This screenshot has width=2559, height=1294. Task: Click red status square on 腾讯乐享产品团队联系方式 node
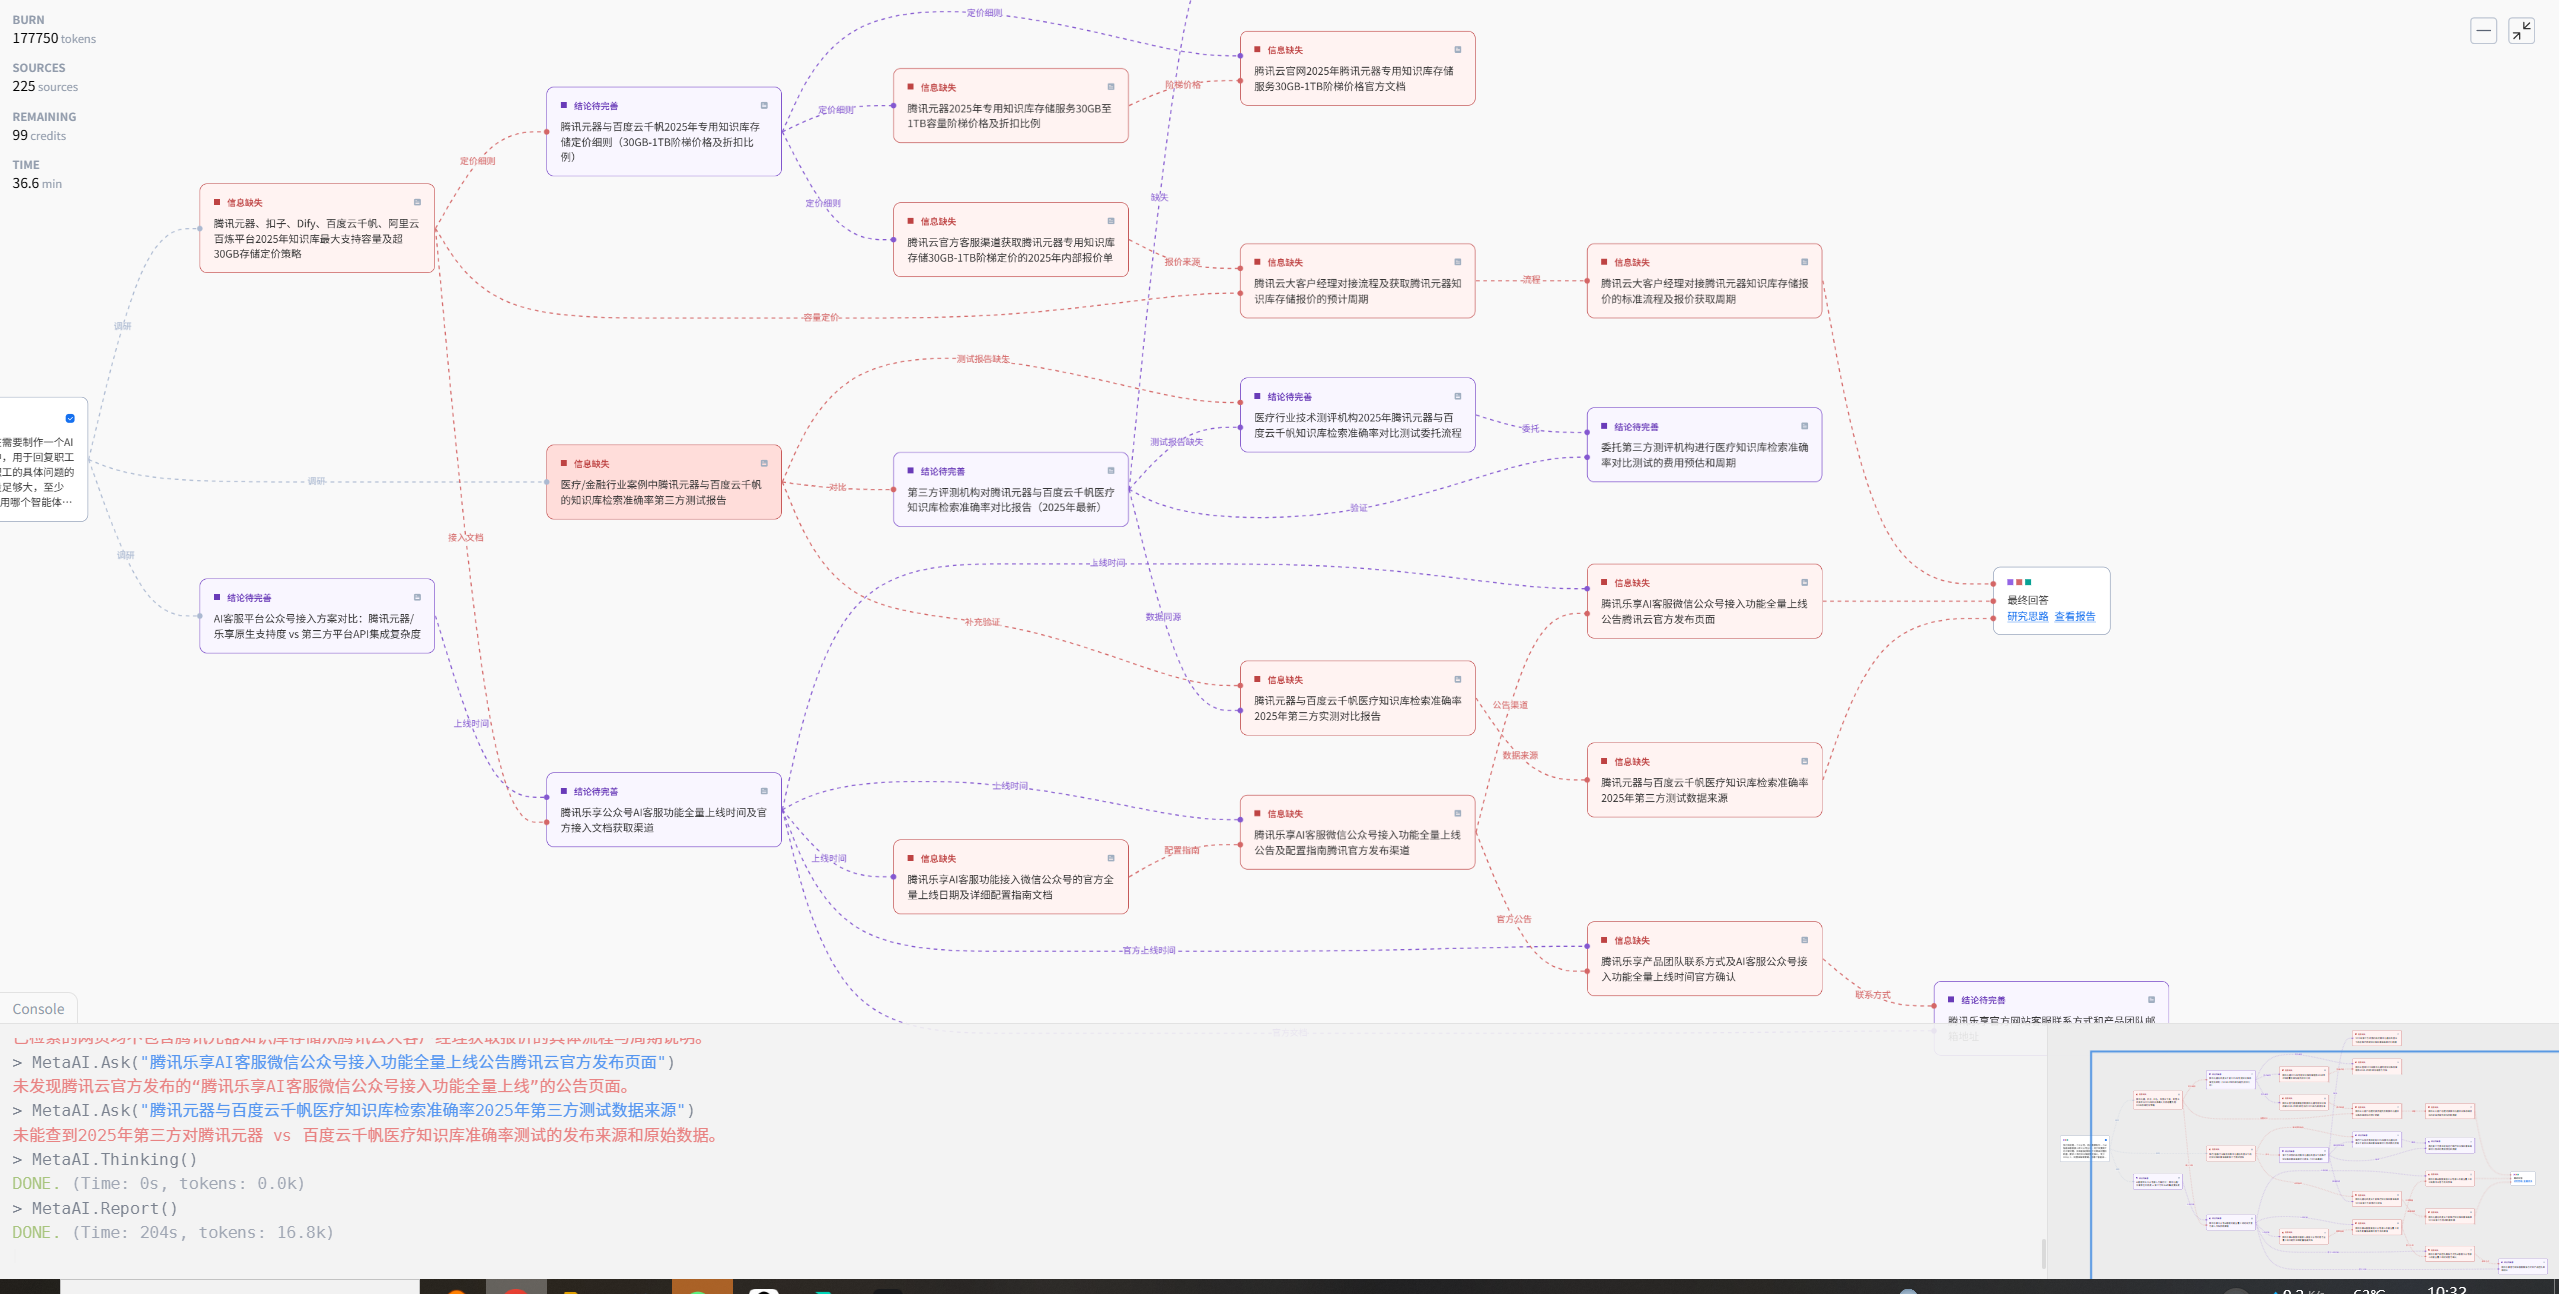(x=1604, y=941)
